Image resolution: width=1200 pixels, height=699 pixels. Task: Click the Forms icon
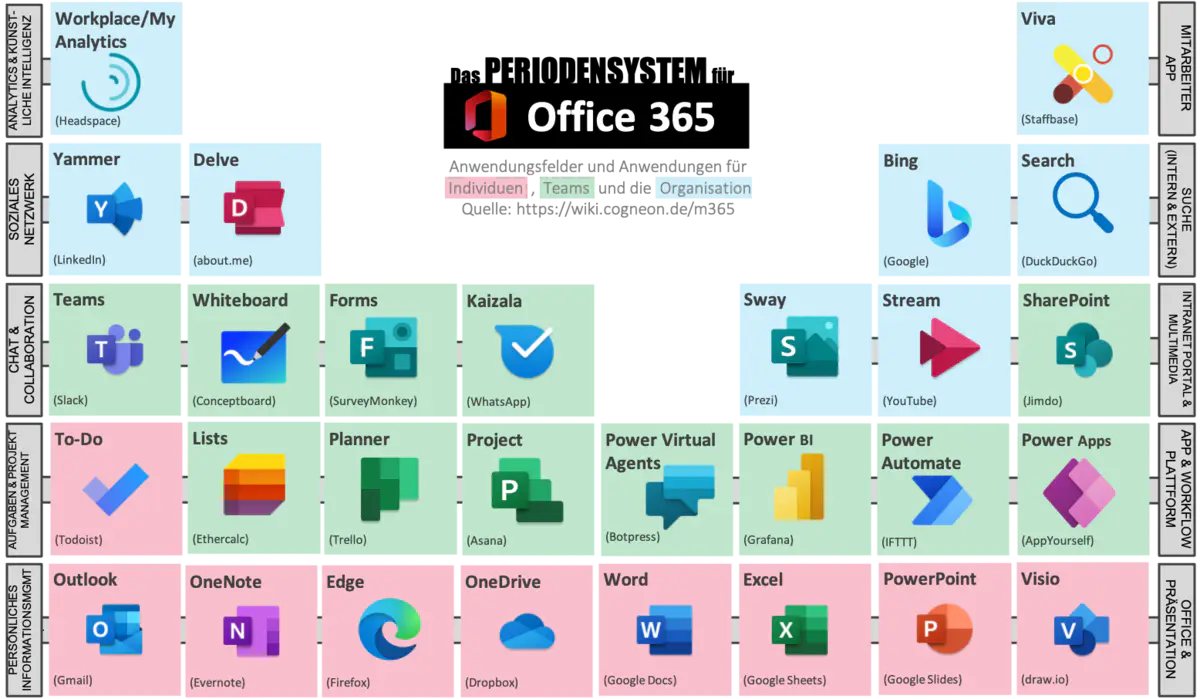point(383,348)
